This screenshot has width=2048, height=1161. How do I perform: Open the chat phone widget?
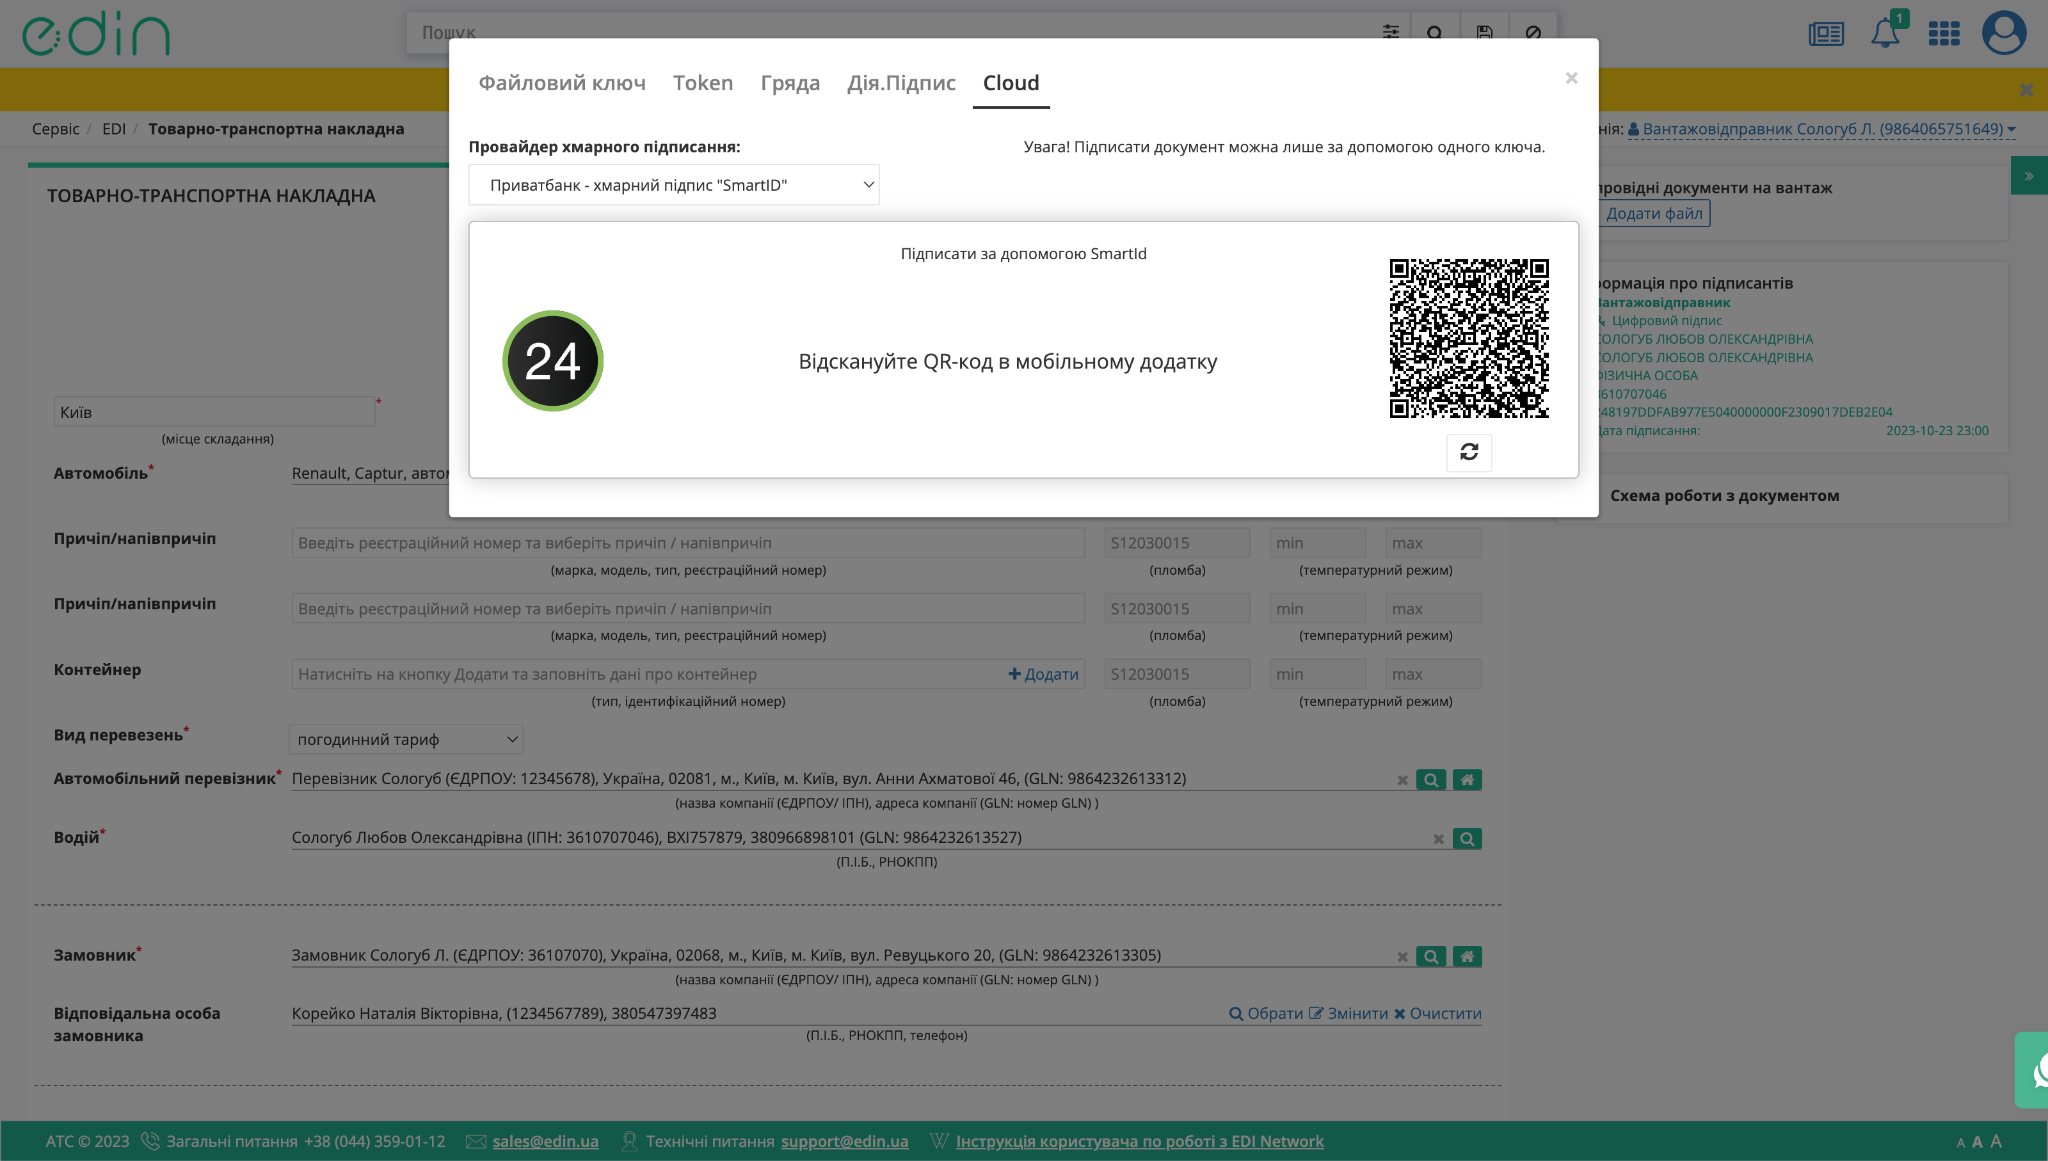[x=2032, y=1070]
